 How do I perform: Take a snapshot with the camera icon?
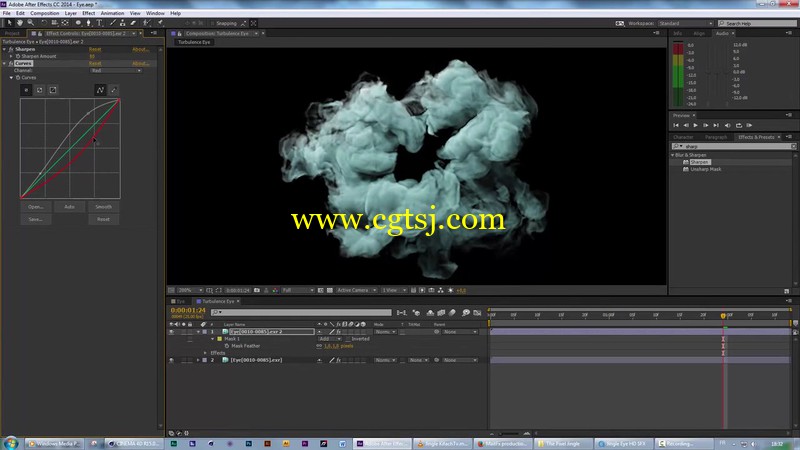(257, 290)
